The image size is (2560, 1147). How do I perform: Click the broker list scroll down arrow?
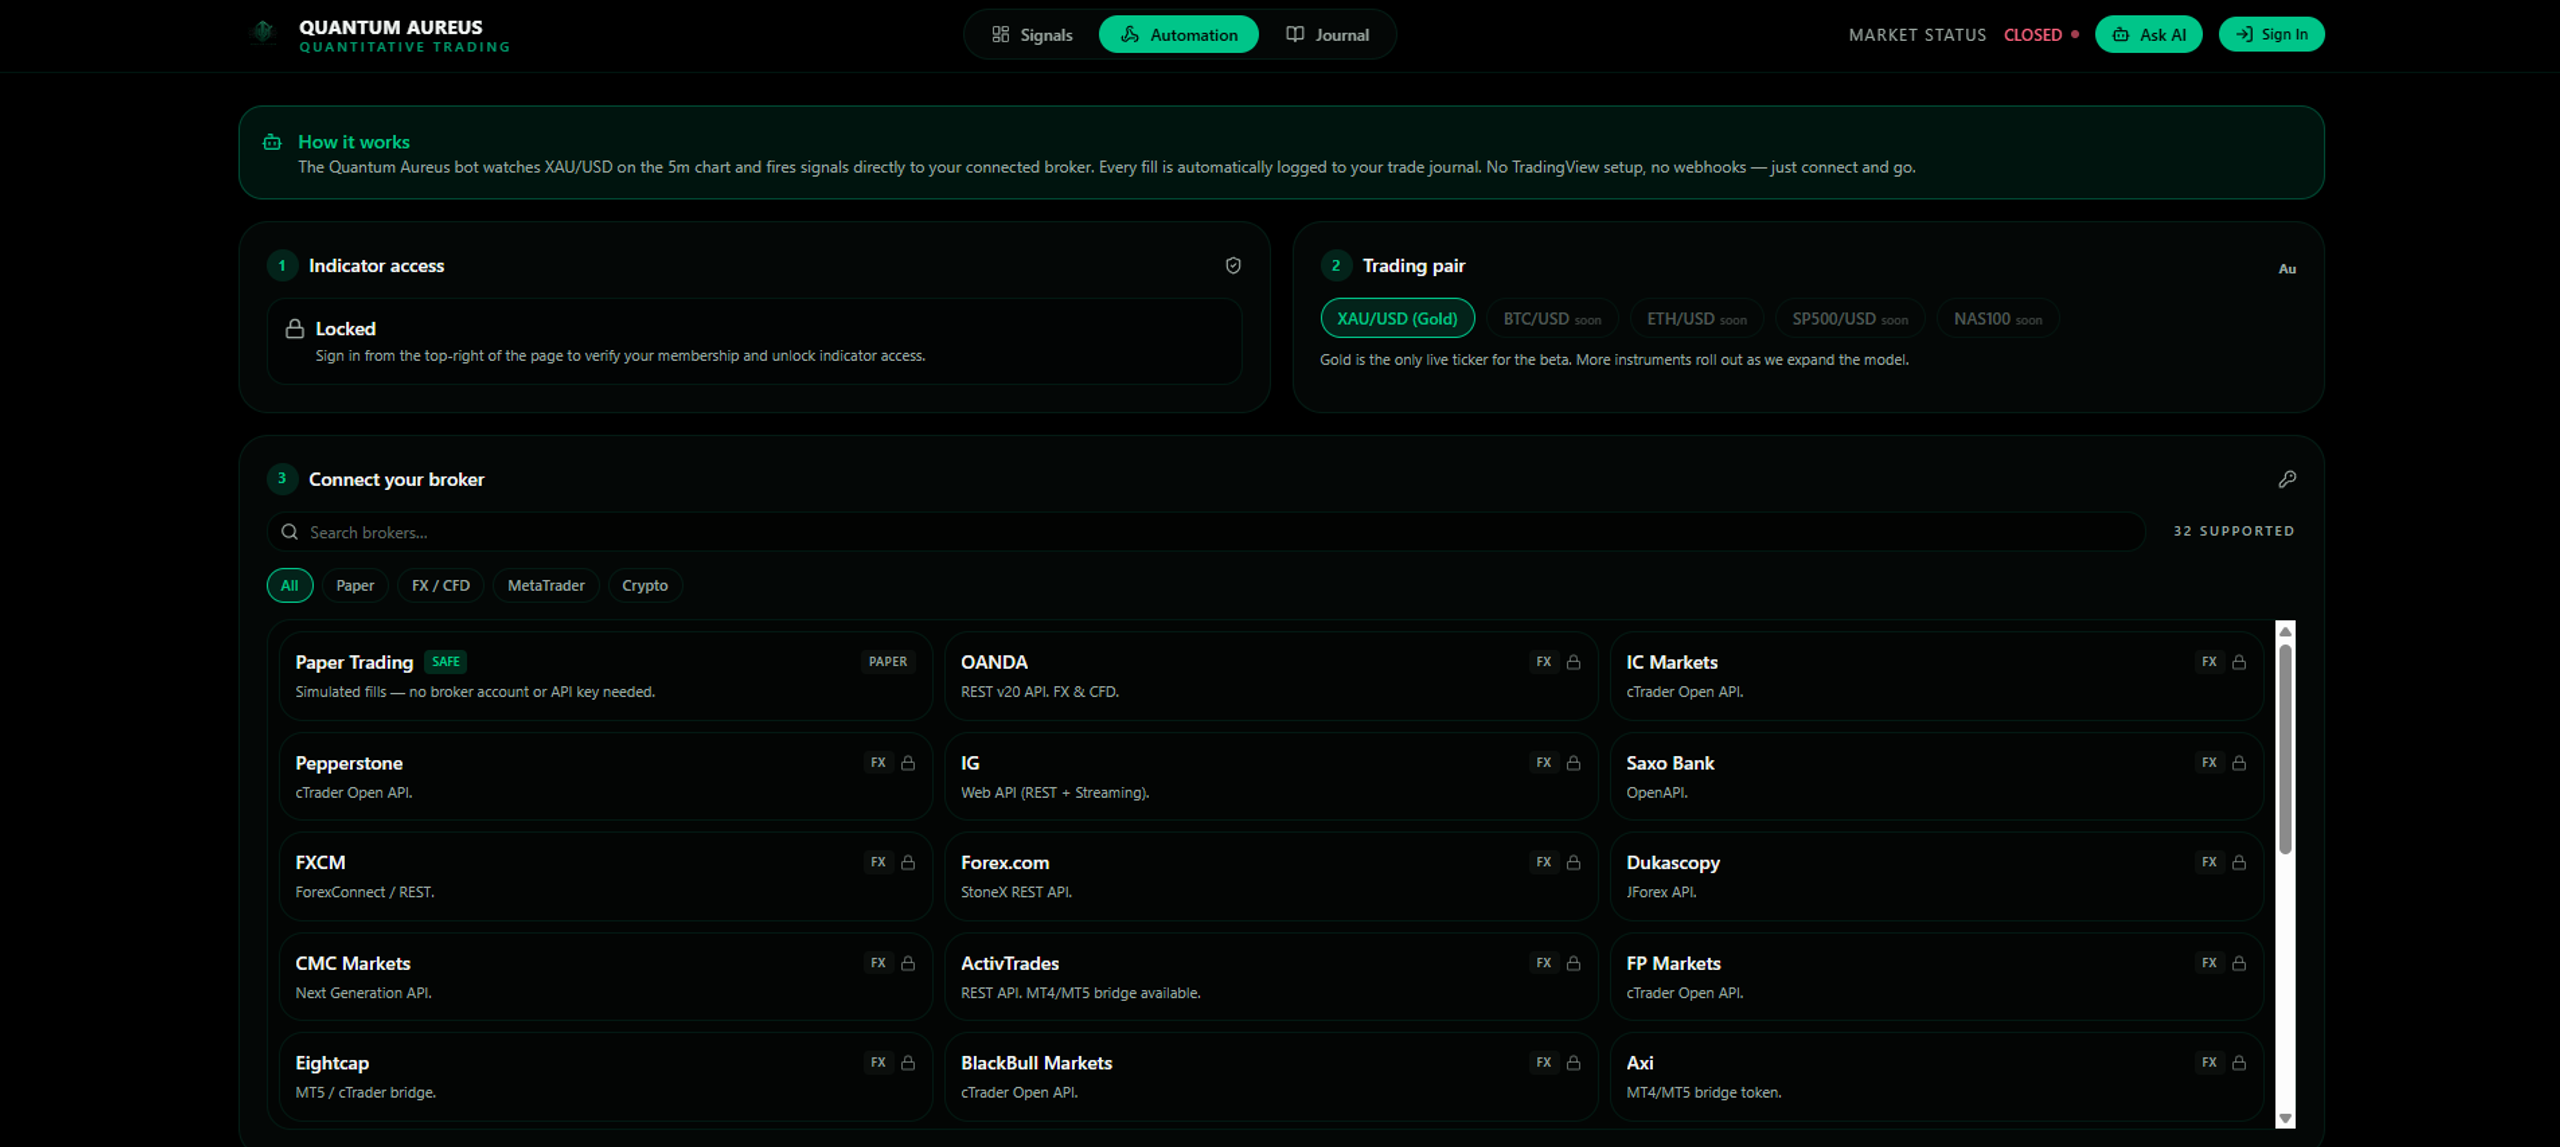click(x=2285, y=1119)
